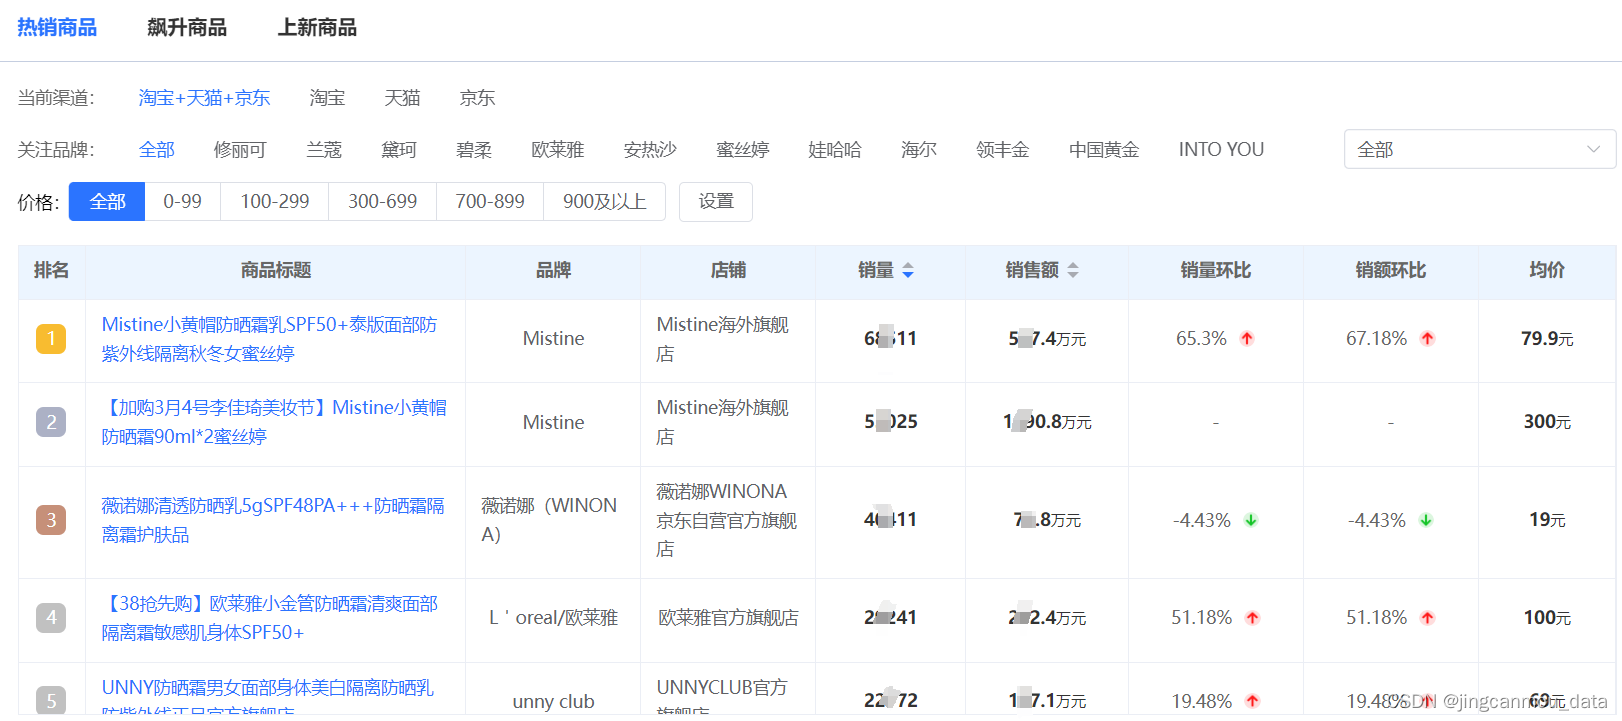Click the 销量环比 column header

tap(1216, 270)
